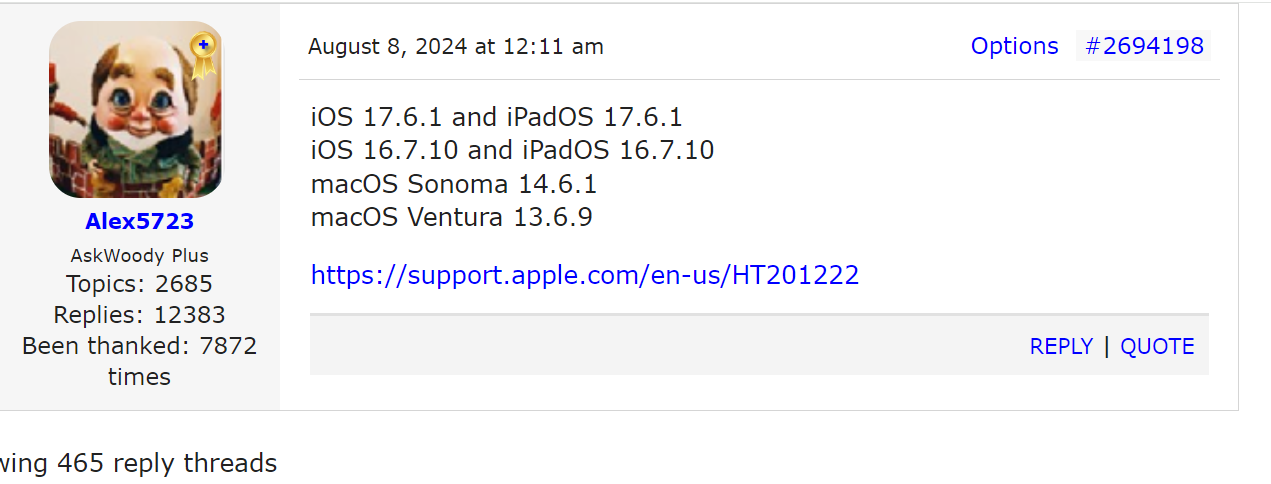The image size is (1271, 484).
Task: Click the gold ribbon badge on the avatar
Action: coord(203,54)
